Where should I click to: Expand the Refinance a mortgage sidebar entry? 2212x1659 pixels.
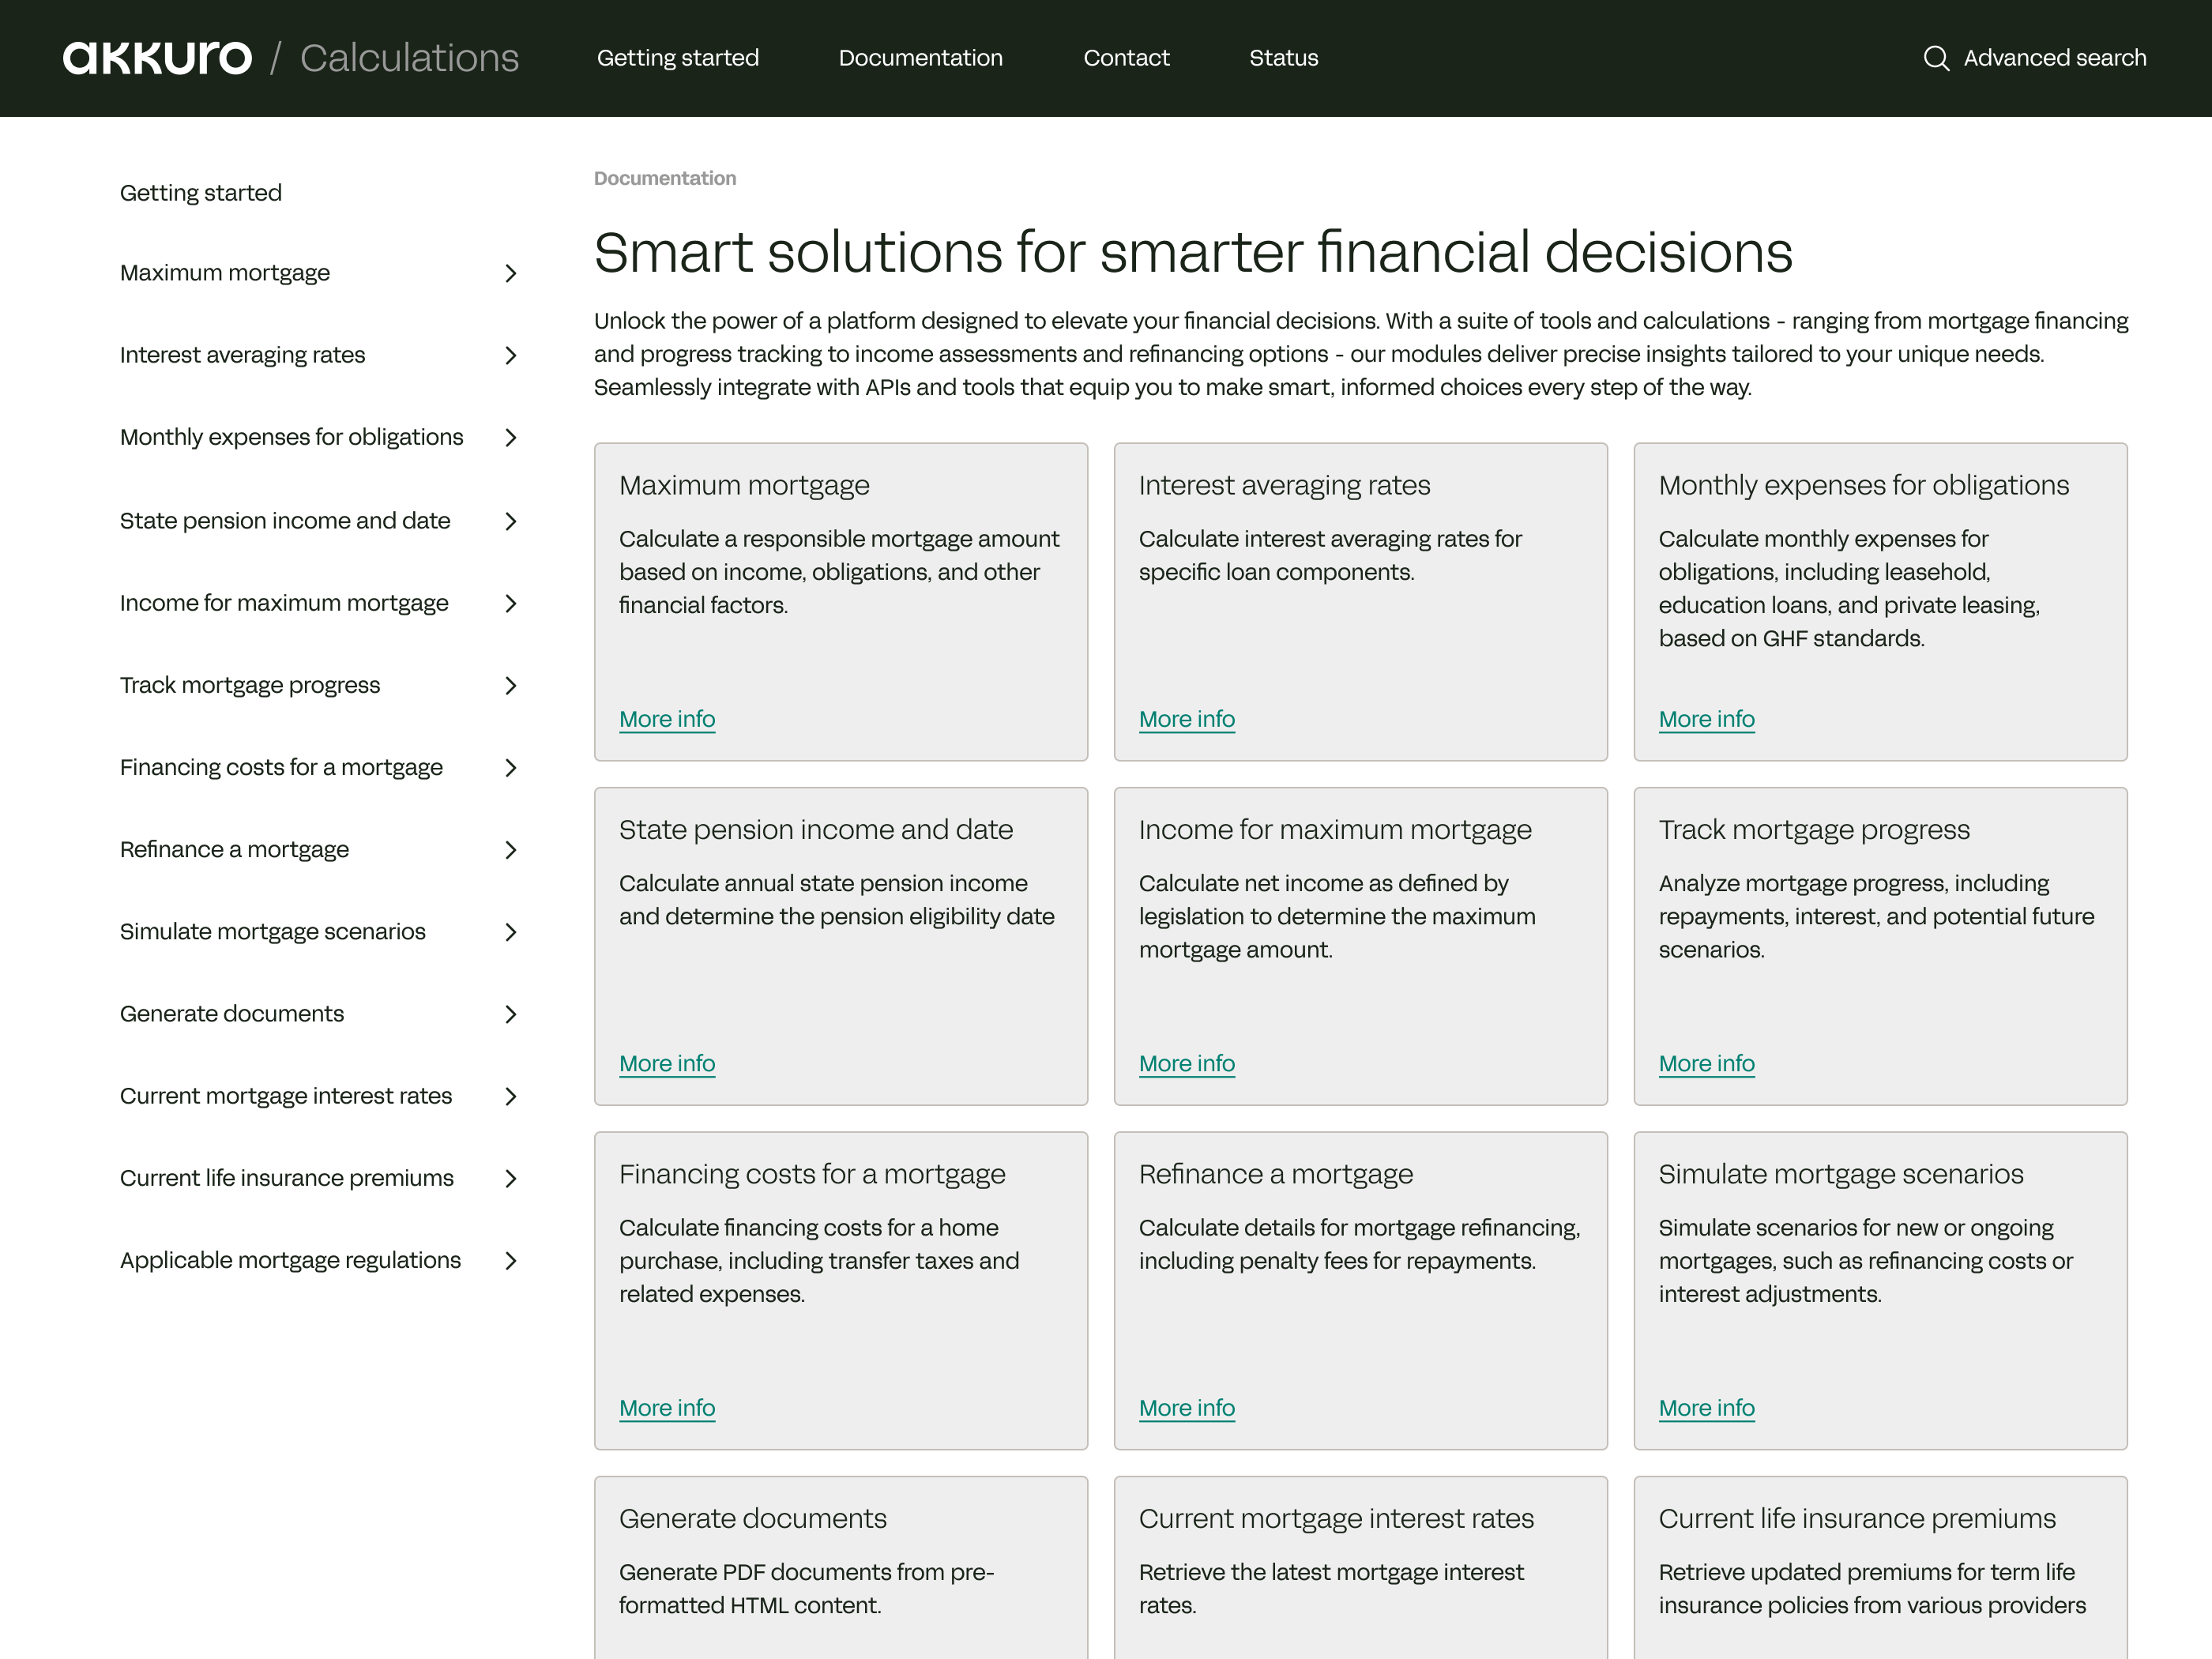click(x=511, y=850)
